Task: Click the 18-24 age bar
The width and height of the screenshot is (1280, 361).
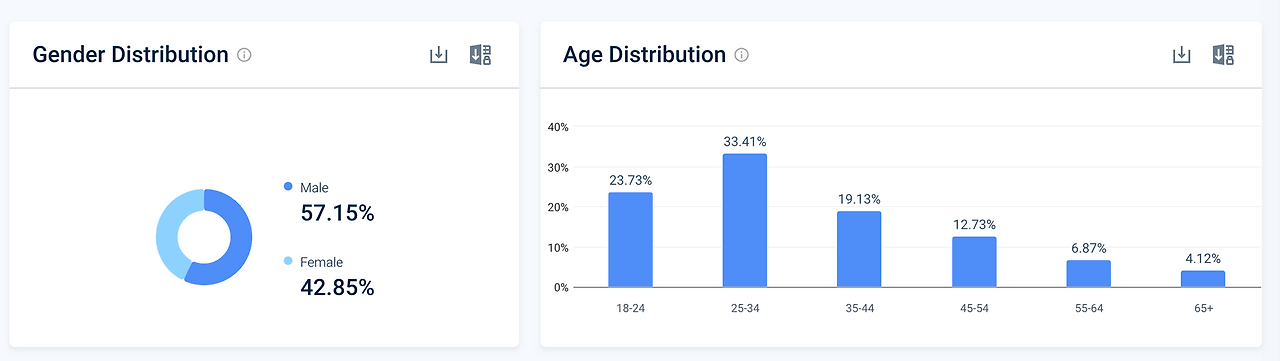Action: [x=630, y=240]
